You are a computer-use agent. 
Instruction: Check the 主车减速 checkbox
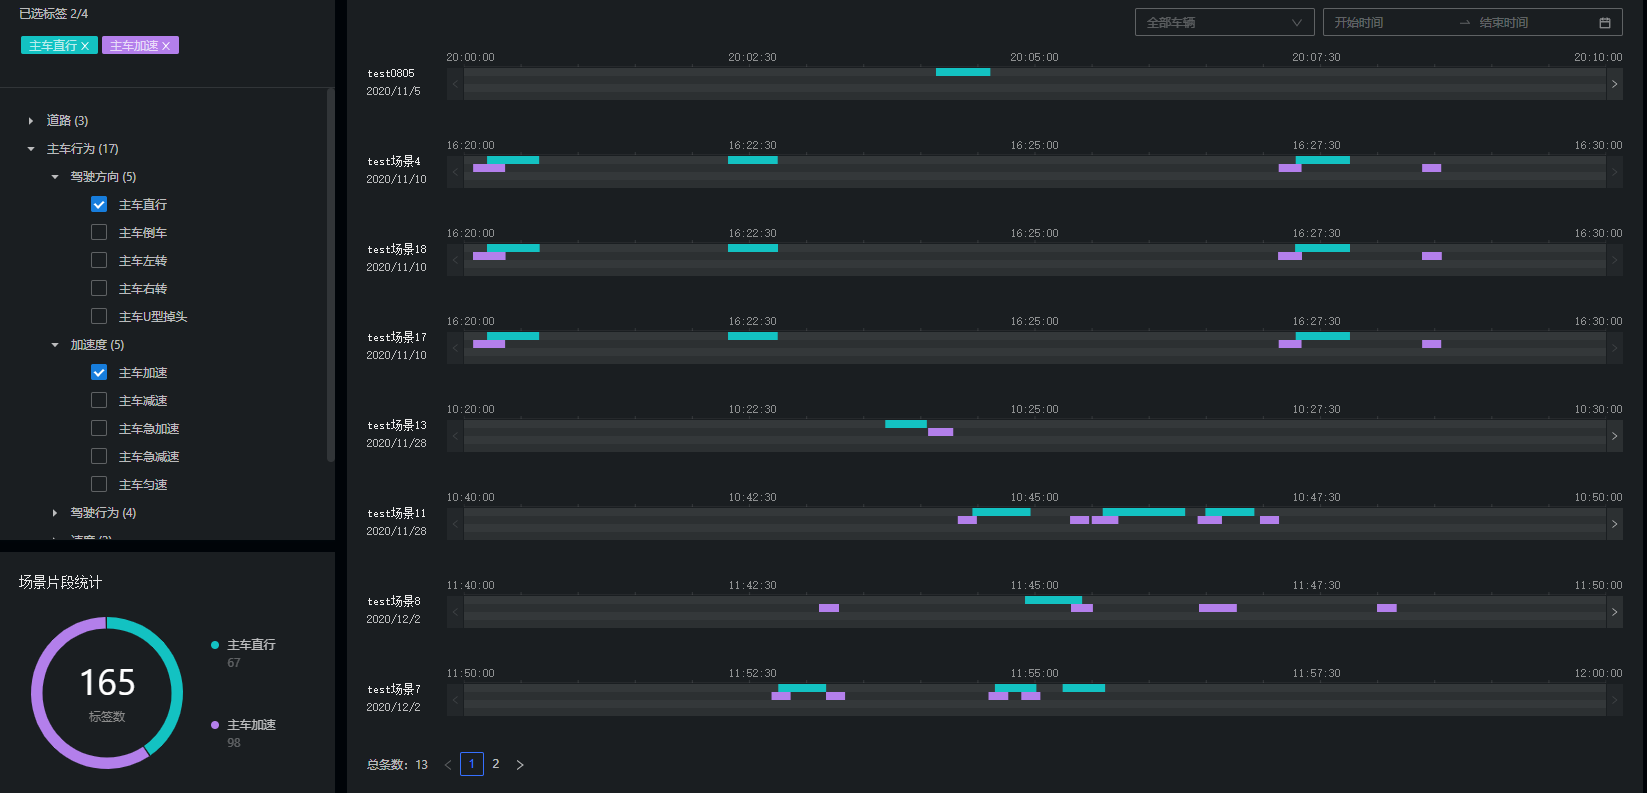point(99,400)
